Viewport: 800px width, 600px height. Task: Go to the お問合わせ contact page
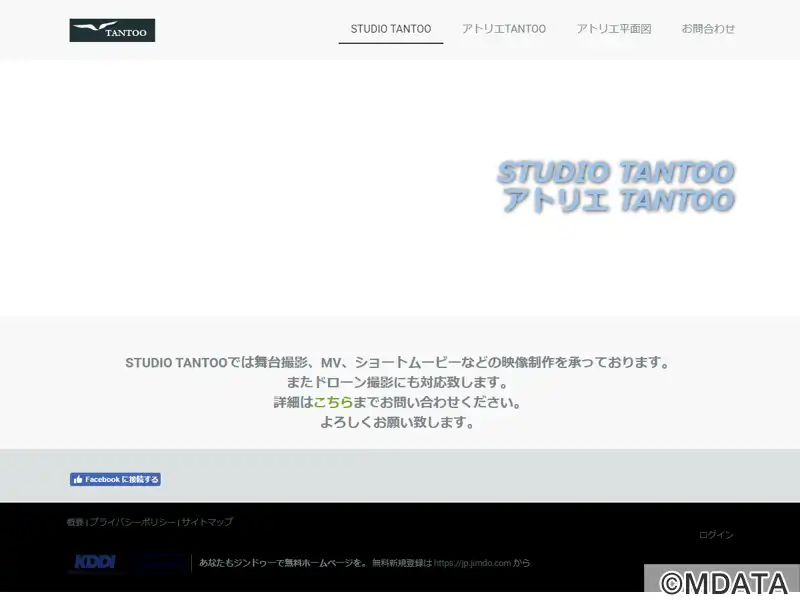click(708, 29)
